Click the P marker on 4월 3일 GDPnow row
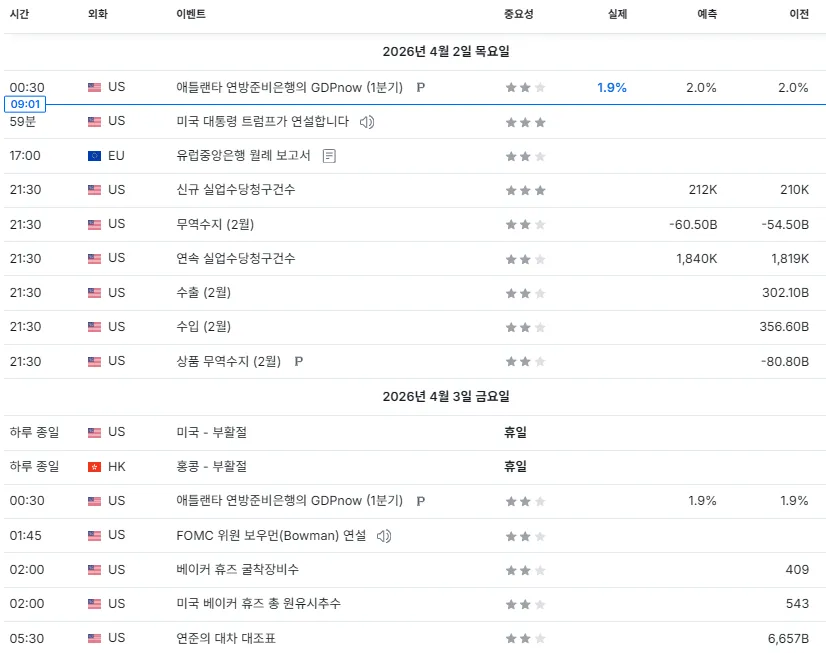The height and width of the screenshot is (653, 826). (x=420, y=501)
